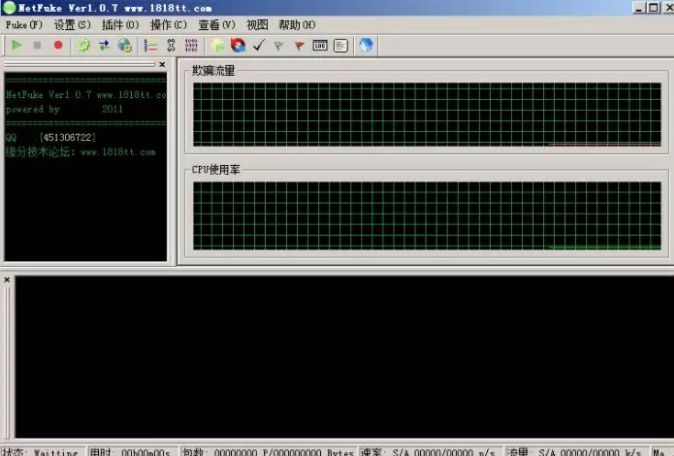Open the 帮助(H) menu

(x=297, y=25)
